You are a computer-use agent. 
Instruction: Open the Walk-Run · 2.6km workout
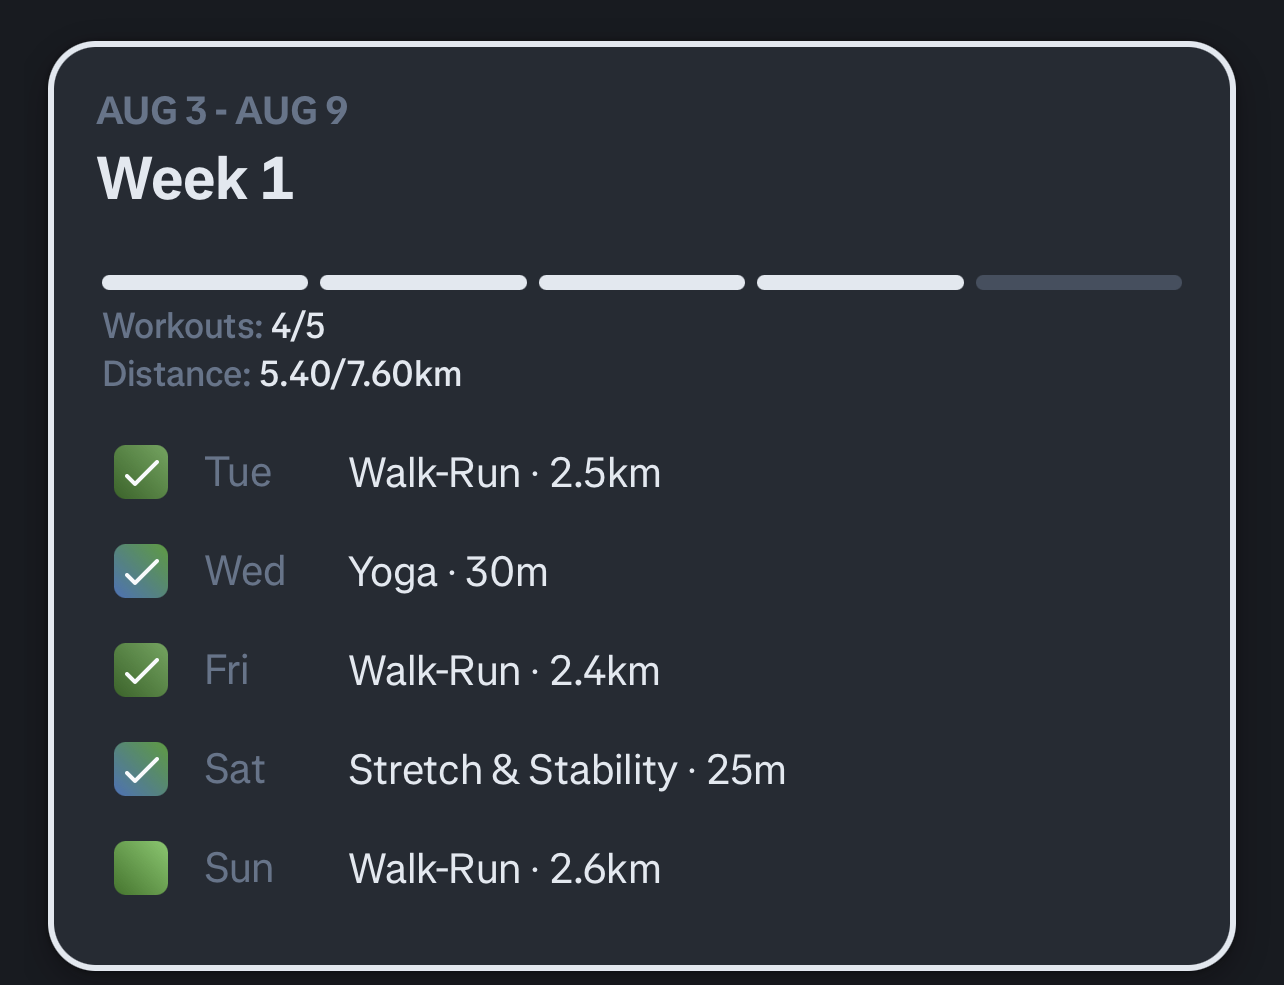[x=505, y=869]
